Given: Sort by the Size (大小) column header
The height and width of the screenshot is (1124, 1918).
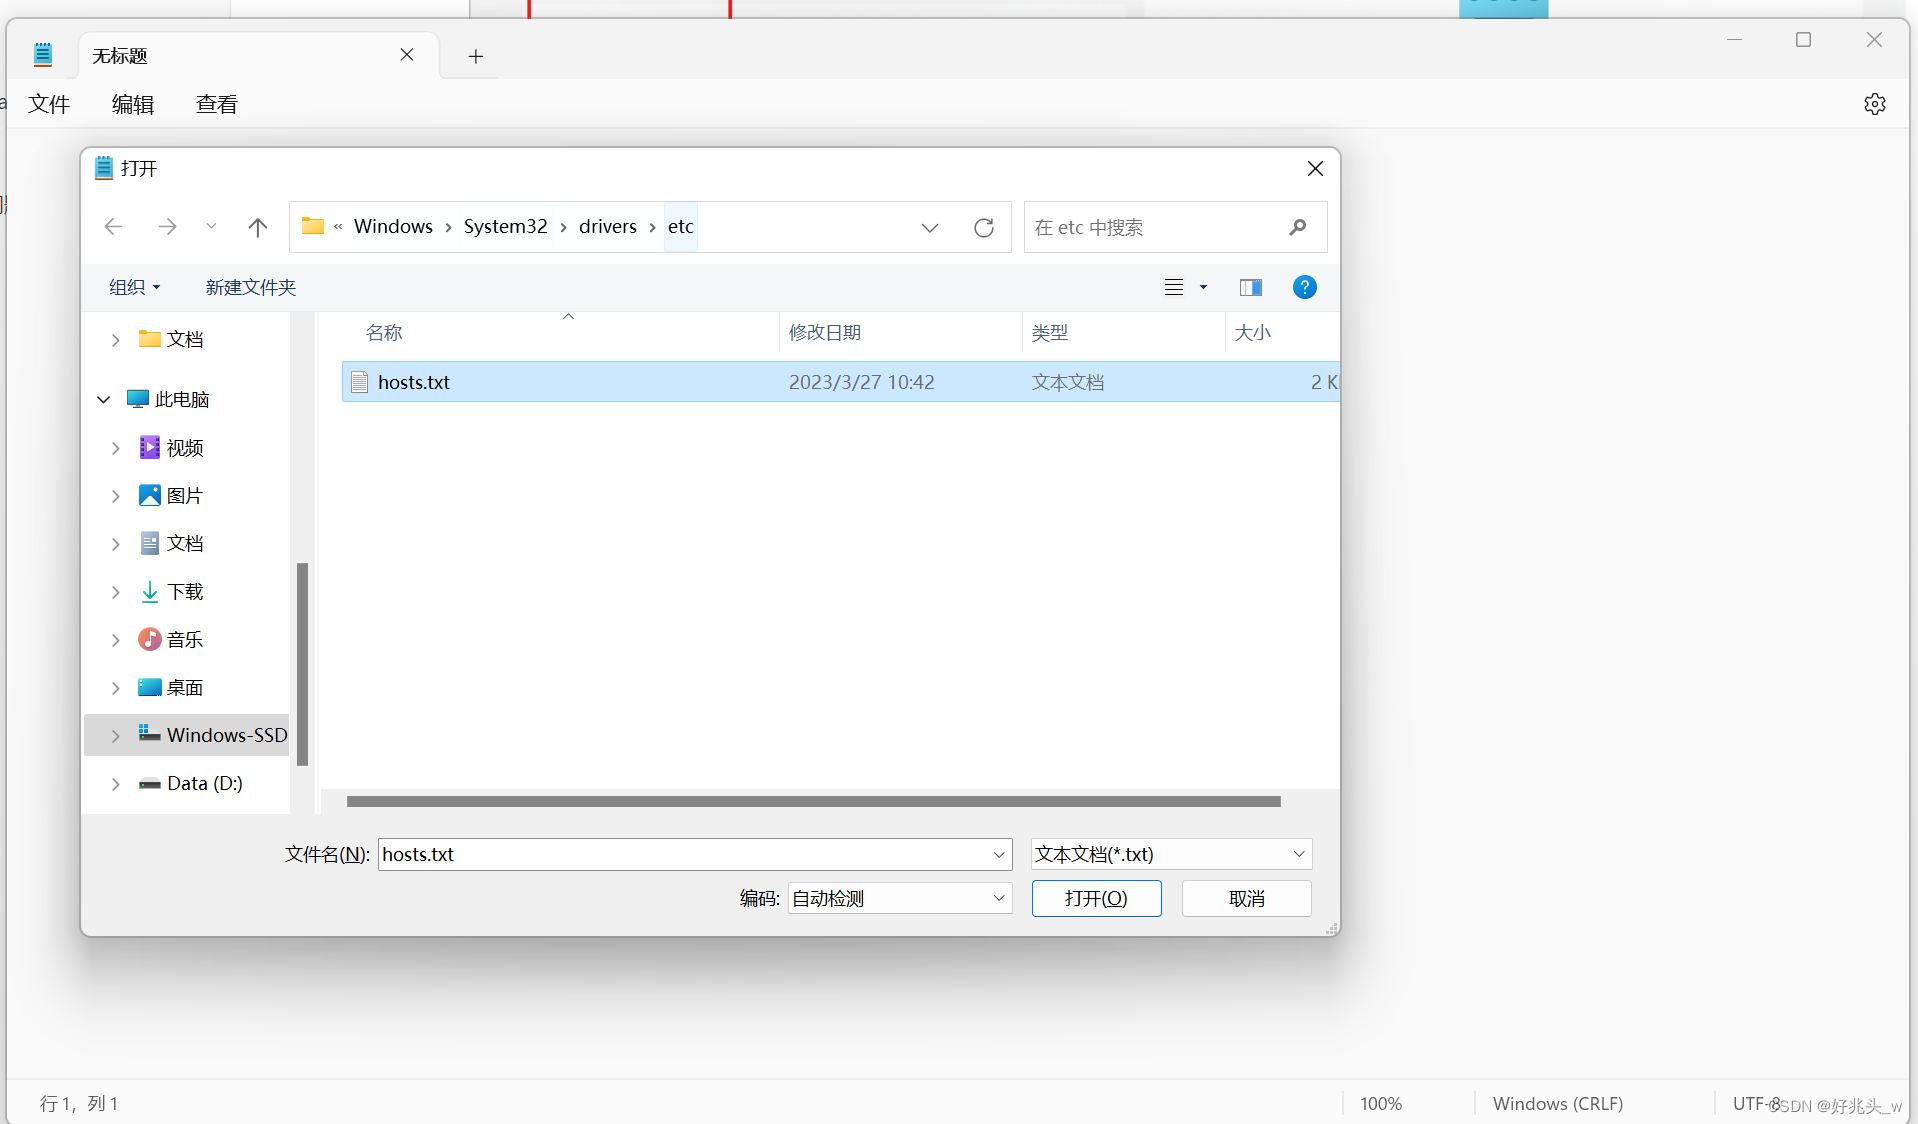Looking at the screenshot, I should 1253,333.
